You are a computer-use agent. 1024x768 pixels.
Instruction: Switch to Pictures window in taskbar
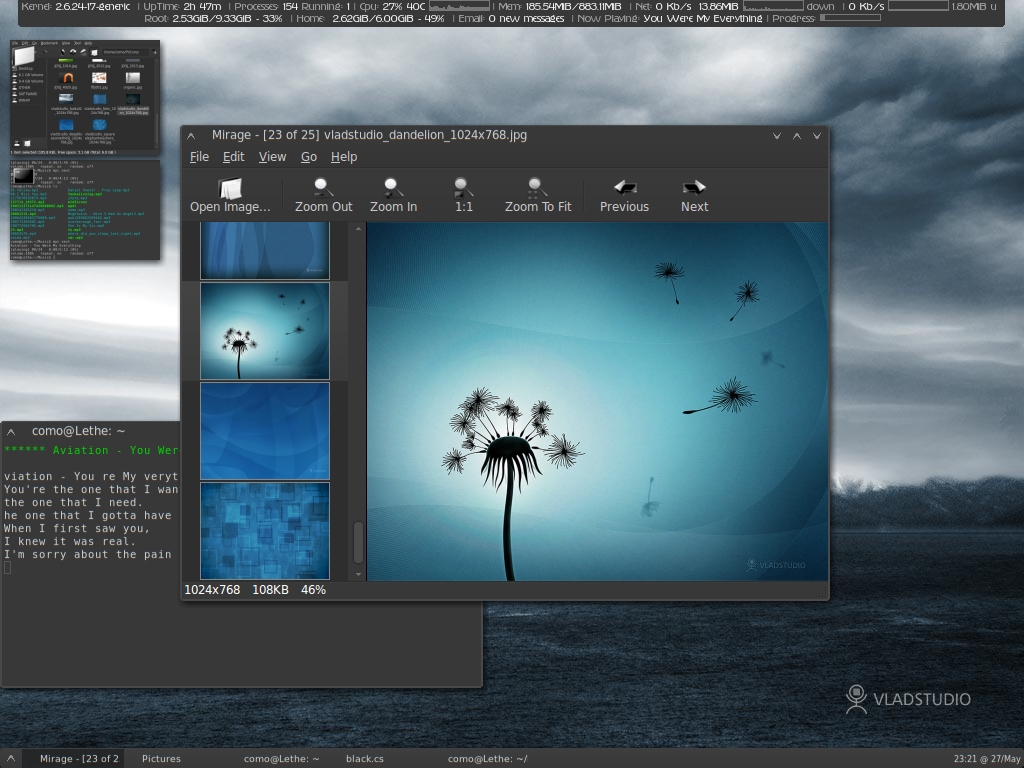(x=161, y=759)
